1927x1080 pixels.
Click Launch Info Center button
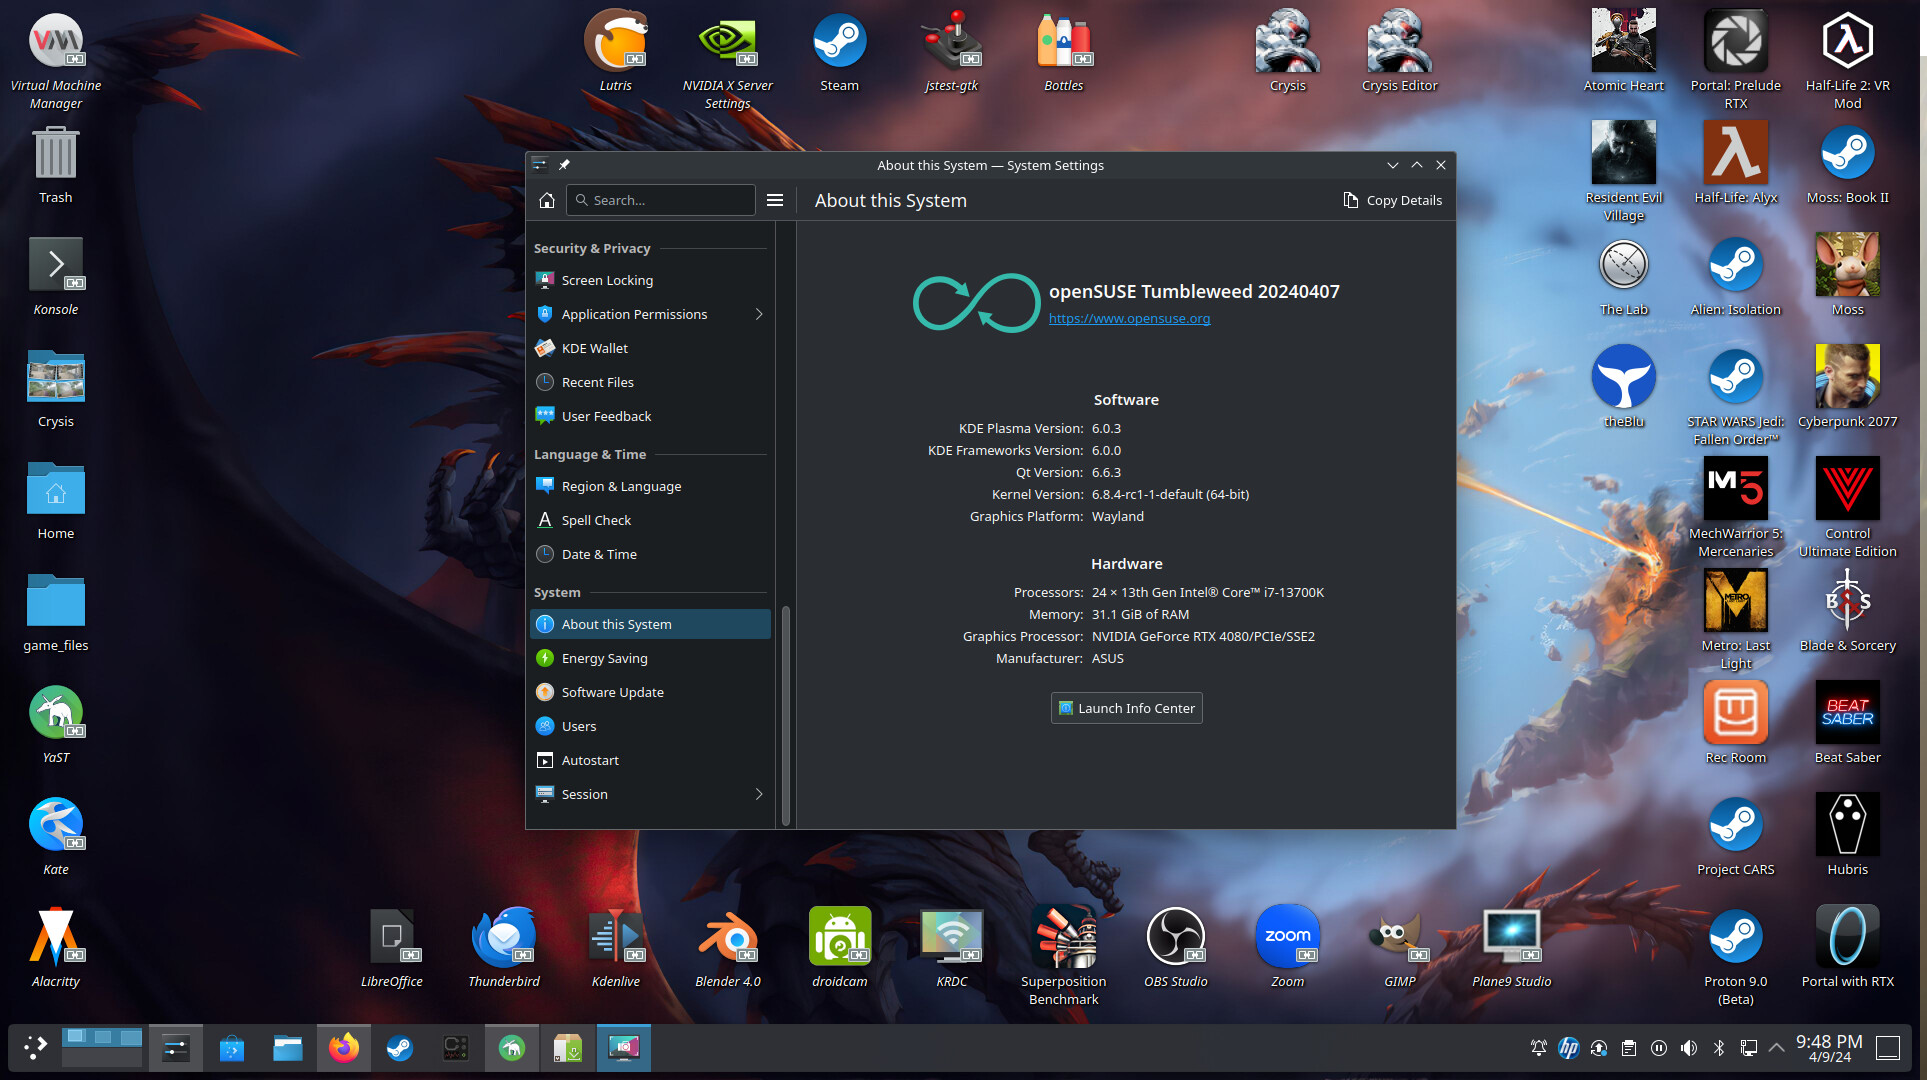click(x=1126, y=708)
